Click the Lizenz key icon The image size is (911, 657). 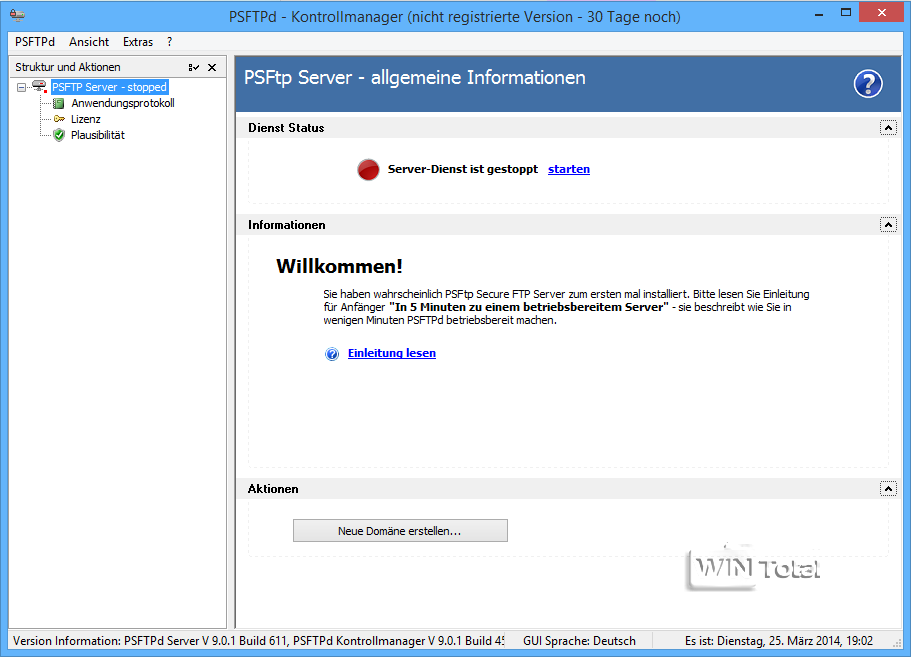(59, 119)
